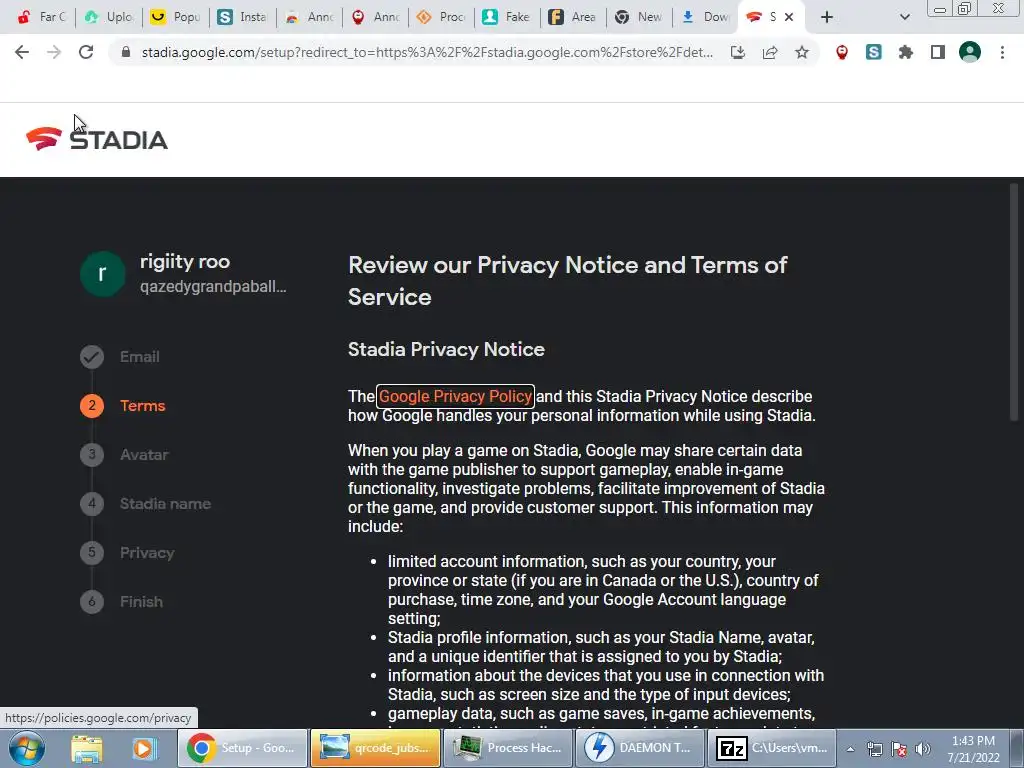Open the red location pin extension

point(842,52)
